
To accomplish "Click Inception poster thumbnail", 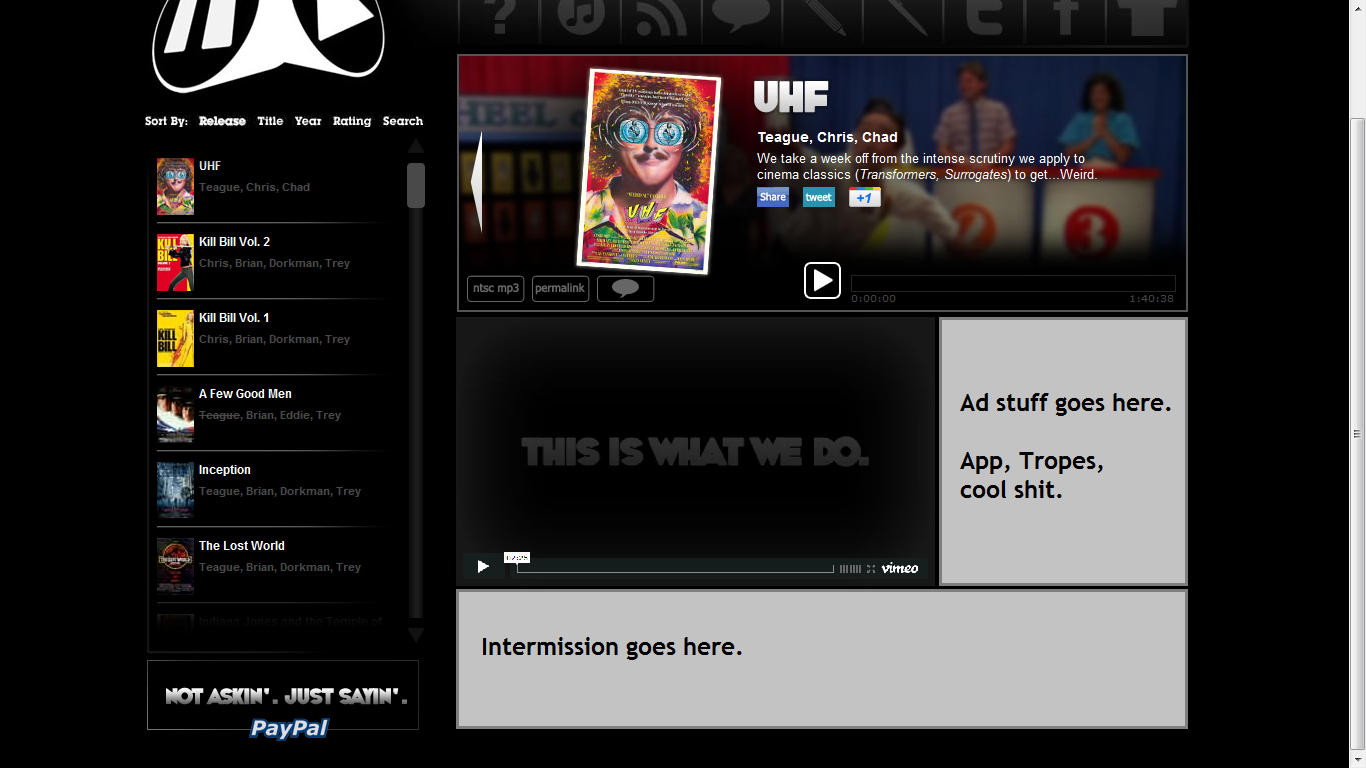I will (x=175, y=490).
